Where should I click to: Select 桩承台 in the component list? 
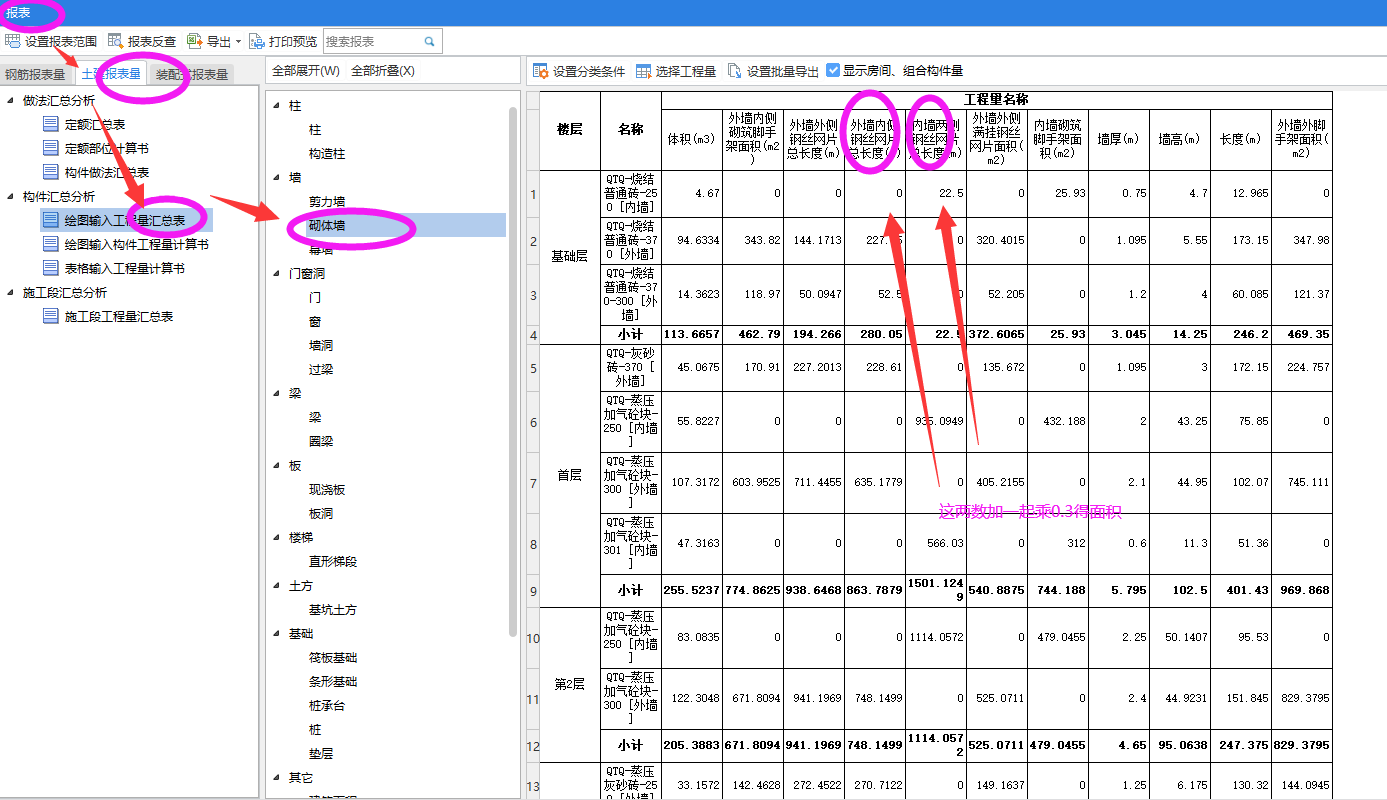tap(327, 706)
